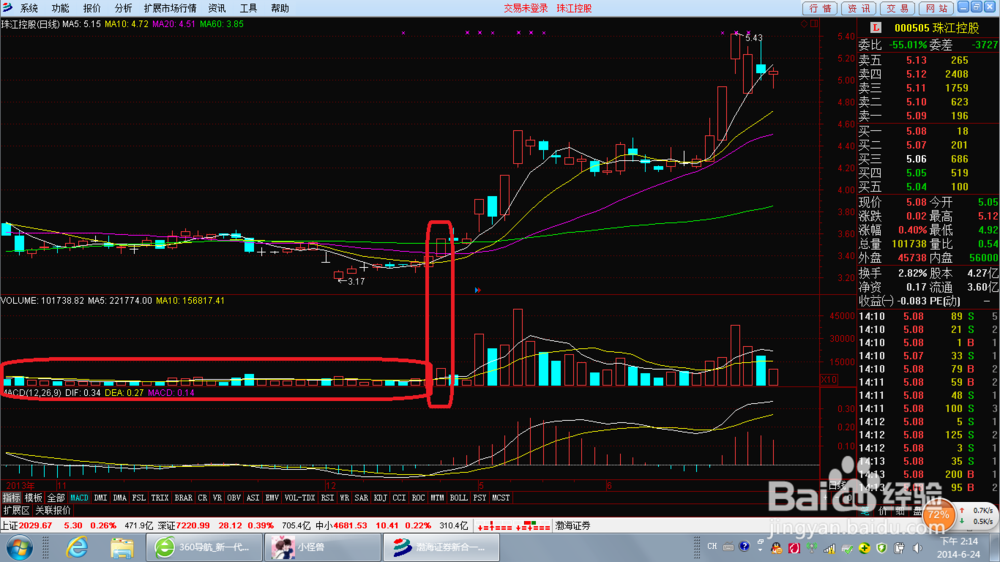Switch to the CR indicator

202,498
